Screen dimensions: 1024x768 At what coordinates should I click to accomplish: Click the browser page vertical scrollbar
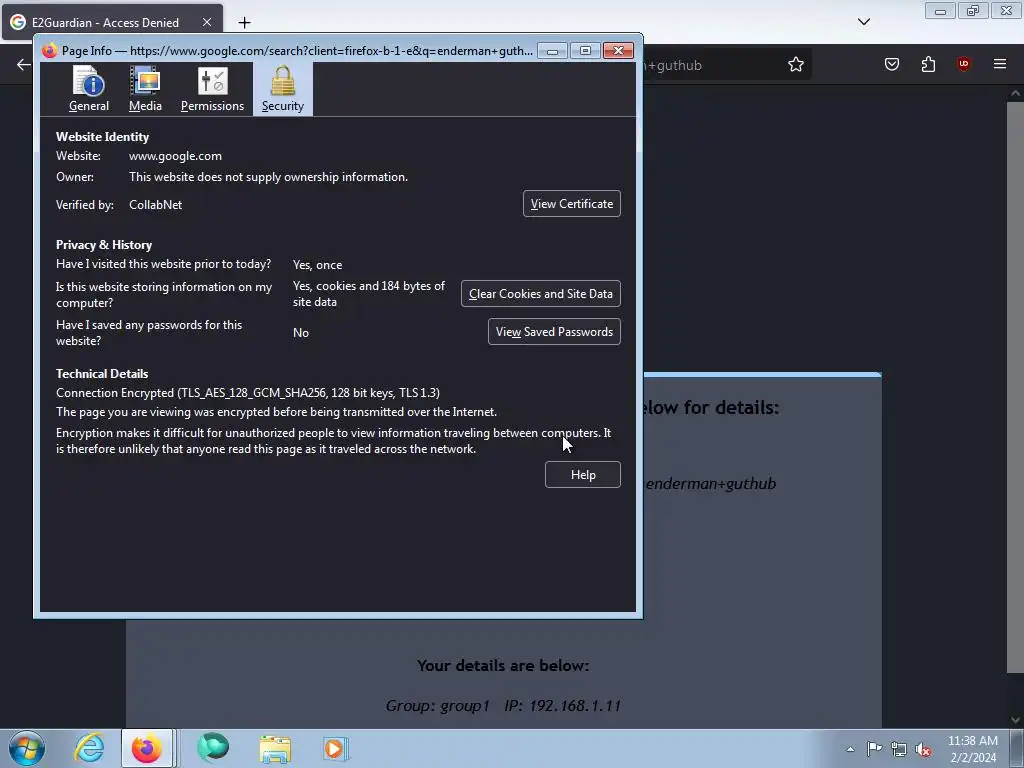point(1015,387)
